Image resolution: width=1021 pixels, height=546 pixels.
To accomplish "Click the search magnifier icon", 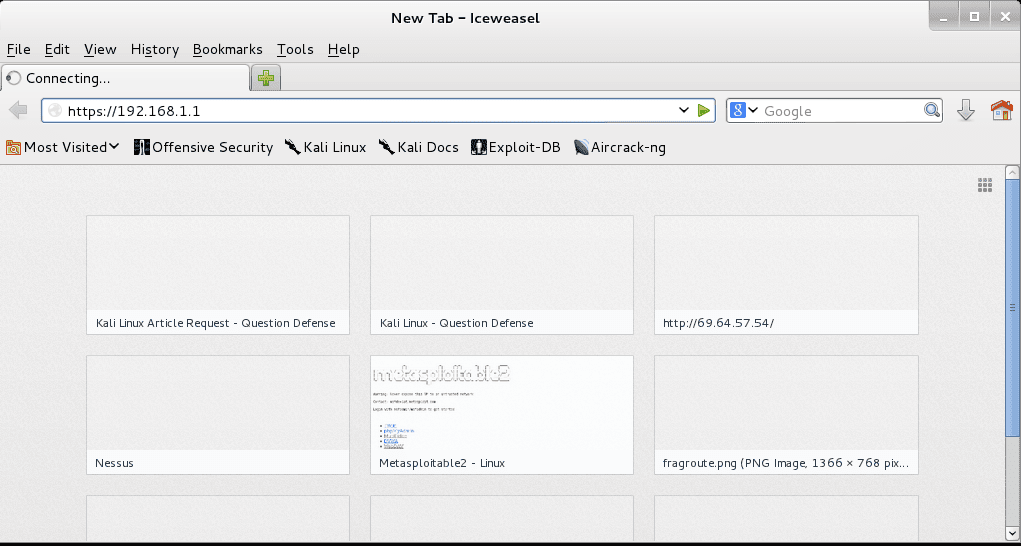I will coord(932,111).
